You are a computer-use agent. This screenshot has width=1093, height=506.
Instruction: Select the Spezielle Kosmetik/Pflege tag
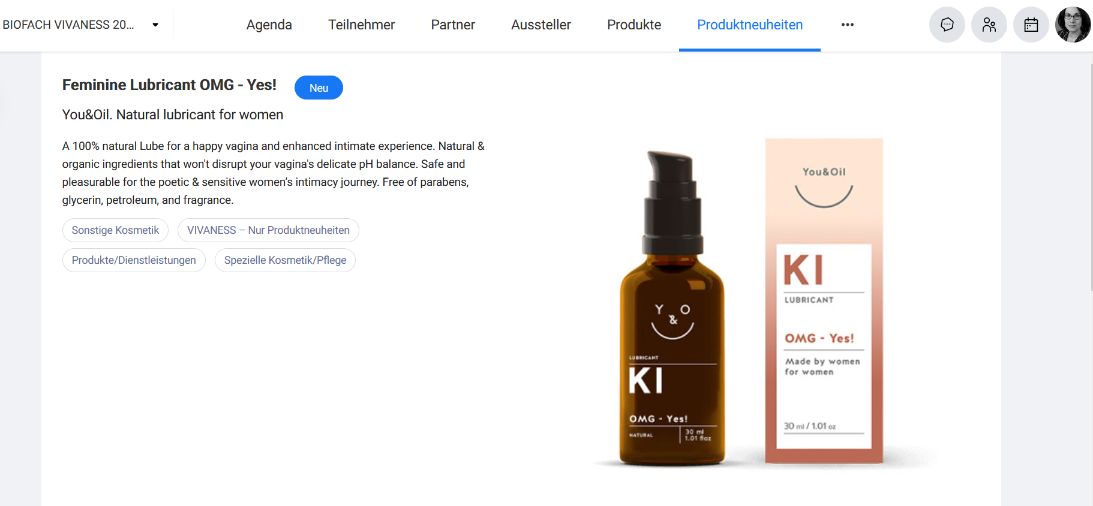(x=285, y=260)
